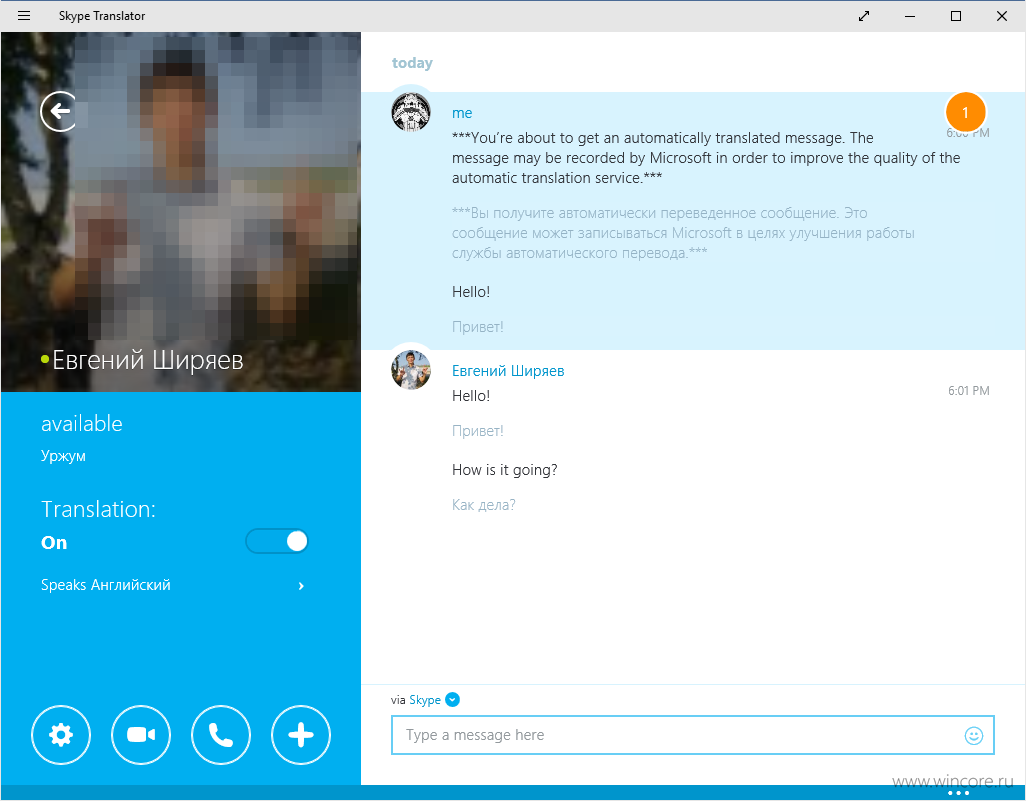Maximize the Skype Translator window
Image resolution: width=1026 pixels, height=801 pixels.
pyautogui.click(x=956, y=16)
